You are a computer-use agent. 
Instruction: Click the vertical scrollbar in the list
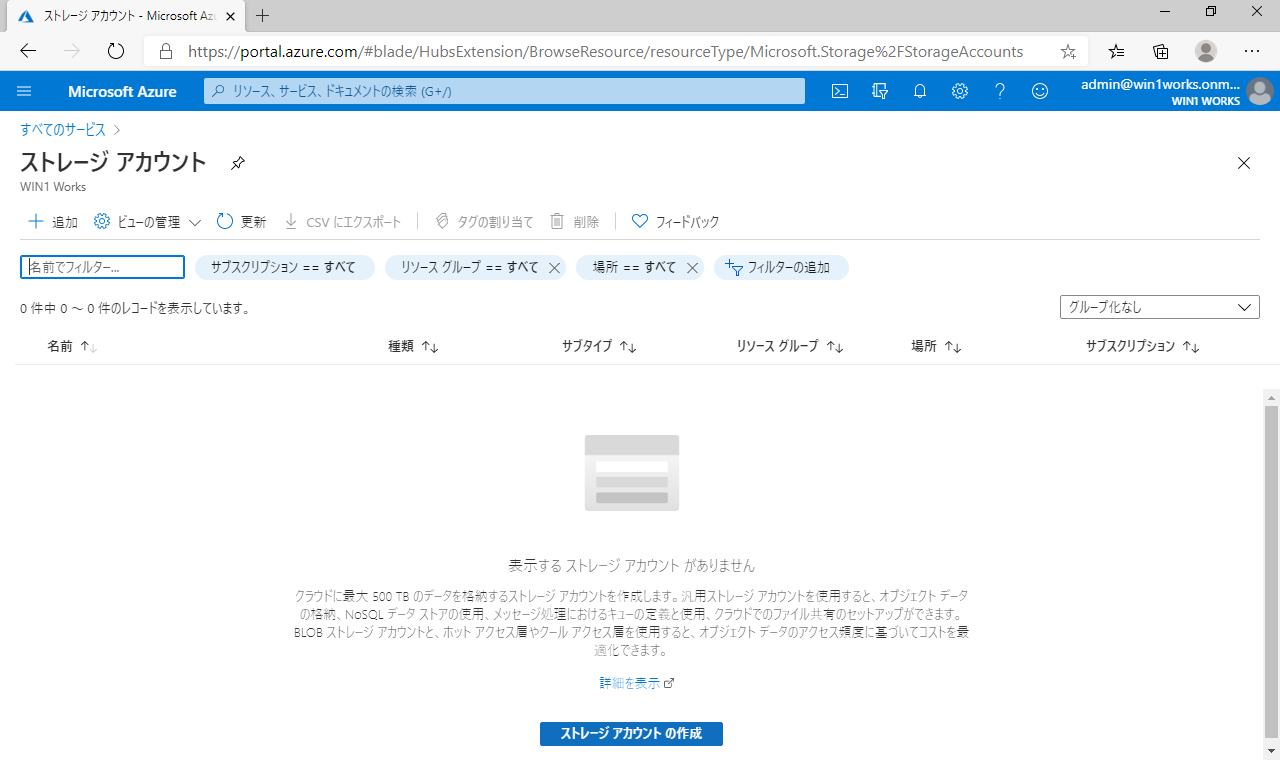click(x=1271, y=571)
